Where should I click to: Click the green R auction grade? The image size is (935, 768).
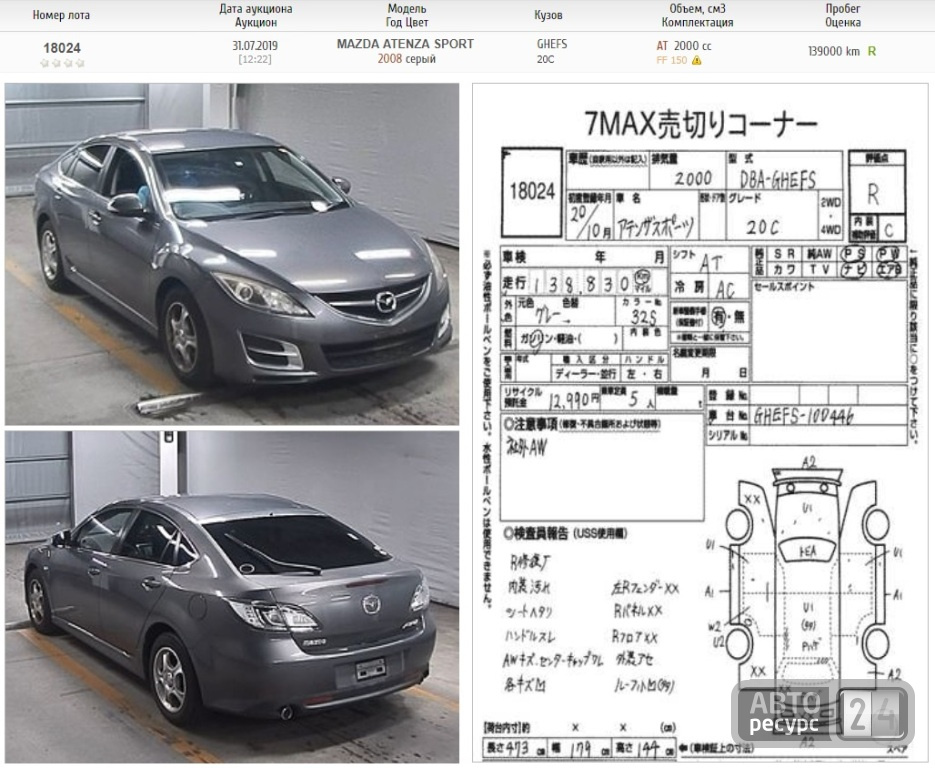(x=872, y=51)
